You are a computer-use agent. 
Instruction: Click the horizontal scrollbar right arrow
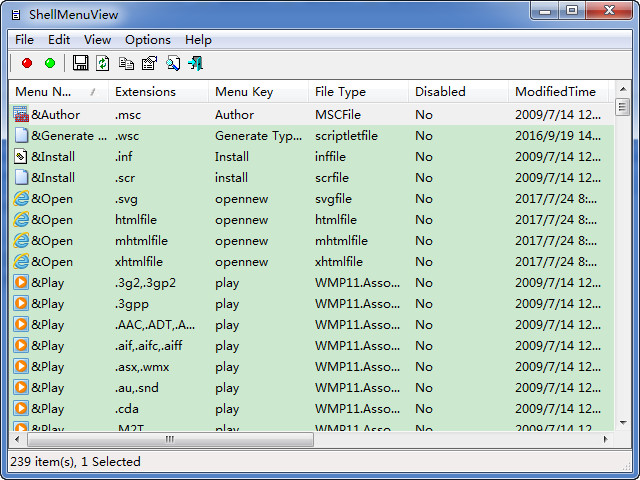click(605, 439)
